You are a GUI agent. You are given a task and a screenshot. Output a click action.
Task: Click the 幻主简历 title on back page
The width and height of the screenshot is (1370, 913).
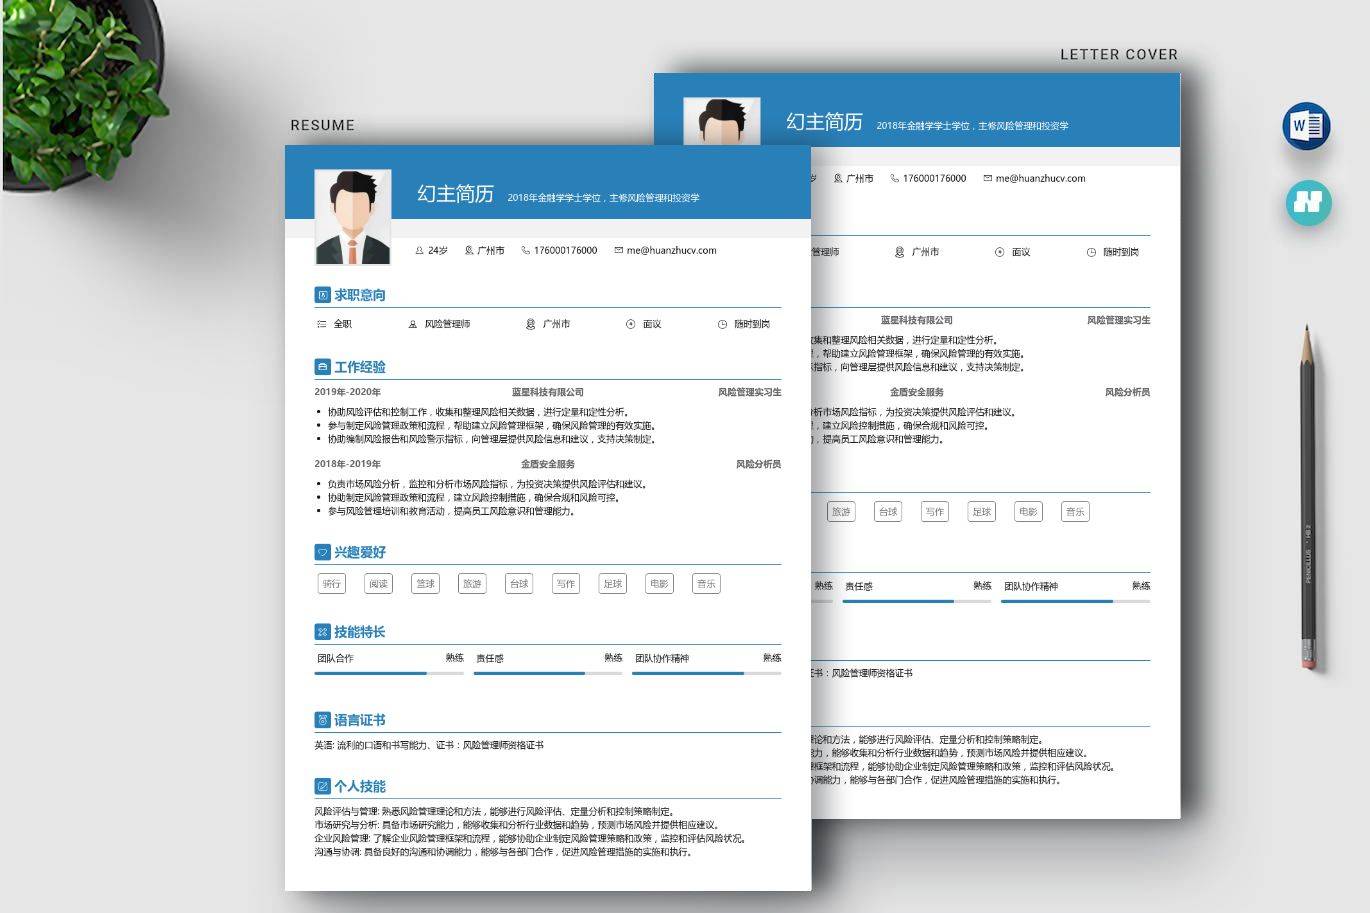[x=824, y=122]
